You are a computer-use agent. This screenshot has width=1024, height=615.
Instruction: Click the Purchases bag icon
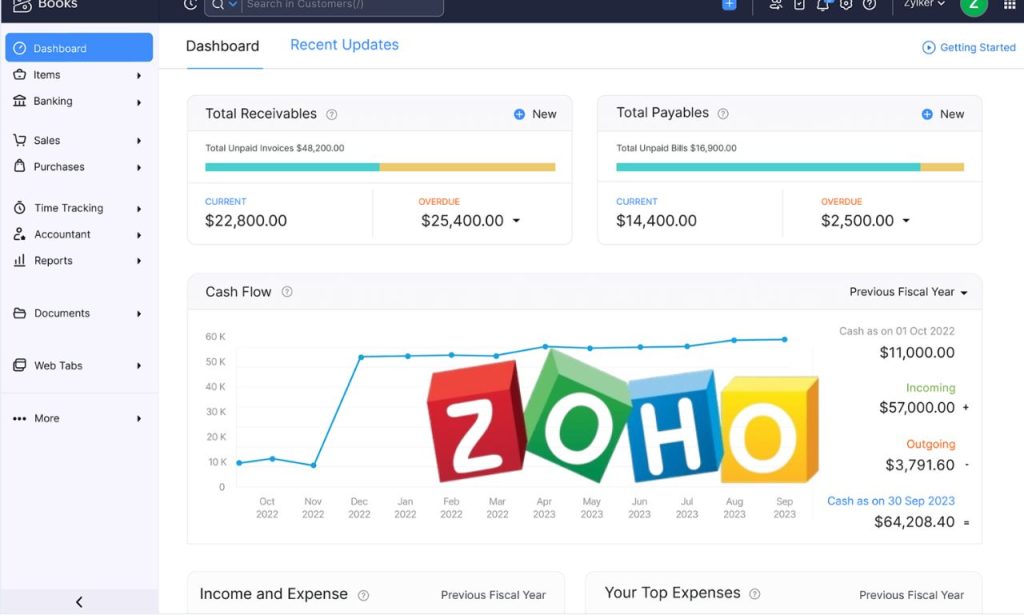(x=20, y=166)
